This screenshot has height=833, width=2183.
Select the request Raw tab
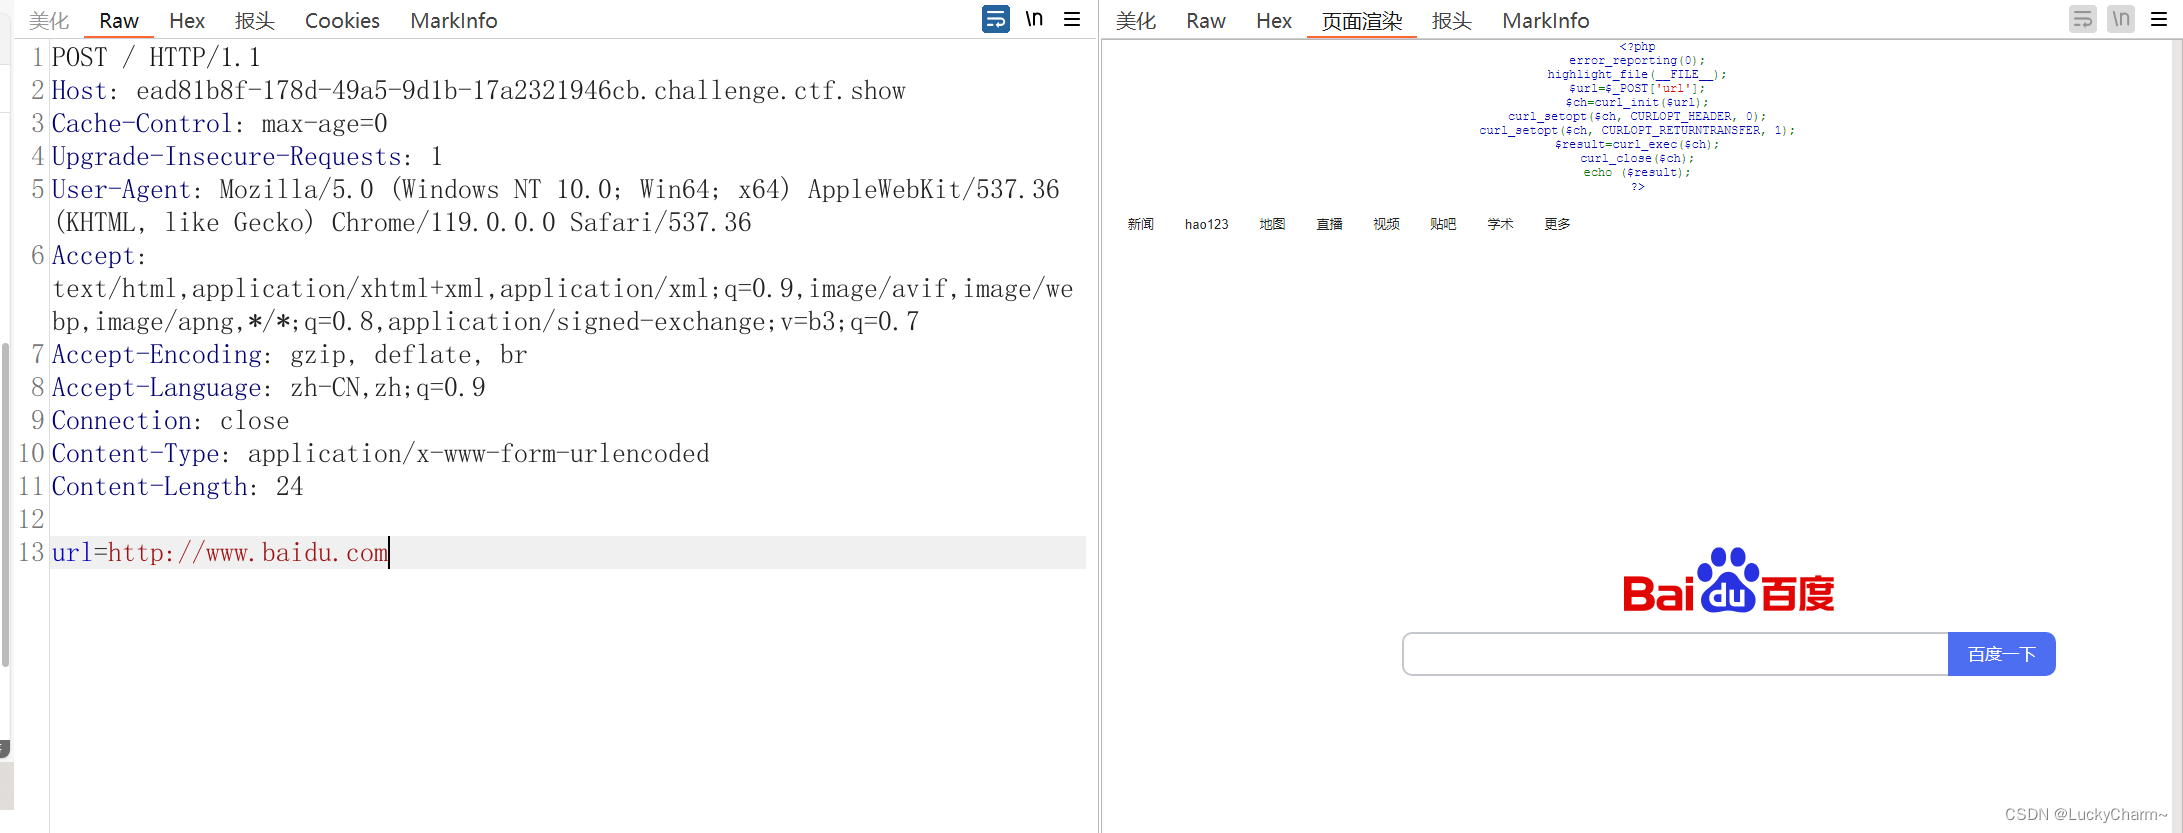(x=119, y=21)
